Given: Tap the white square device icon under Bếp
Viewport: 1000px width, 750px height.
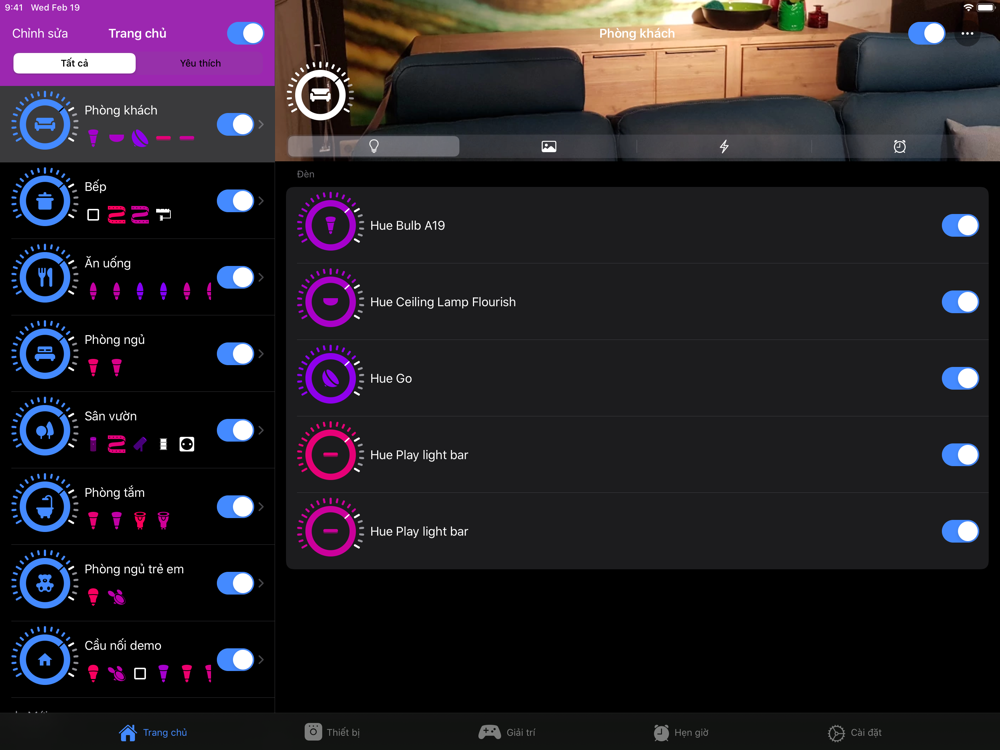Looking at the screenshot, I should tap(93, 215).
